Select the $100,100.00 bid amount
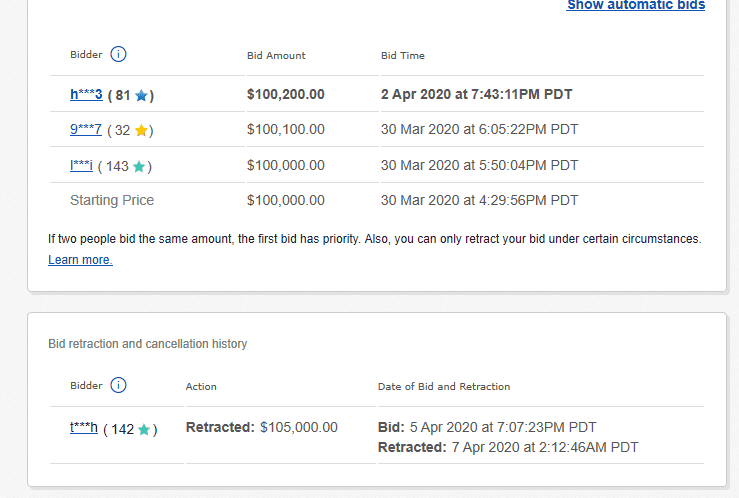The image size is (739, 498). click(286, 129)
